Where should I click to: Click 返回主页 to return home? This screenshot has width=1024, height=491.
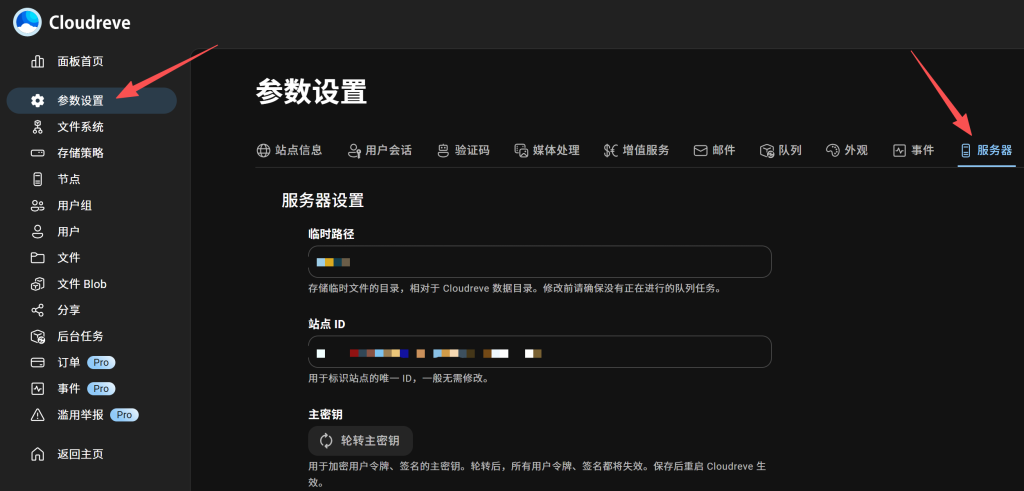coord(80,454)
